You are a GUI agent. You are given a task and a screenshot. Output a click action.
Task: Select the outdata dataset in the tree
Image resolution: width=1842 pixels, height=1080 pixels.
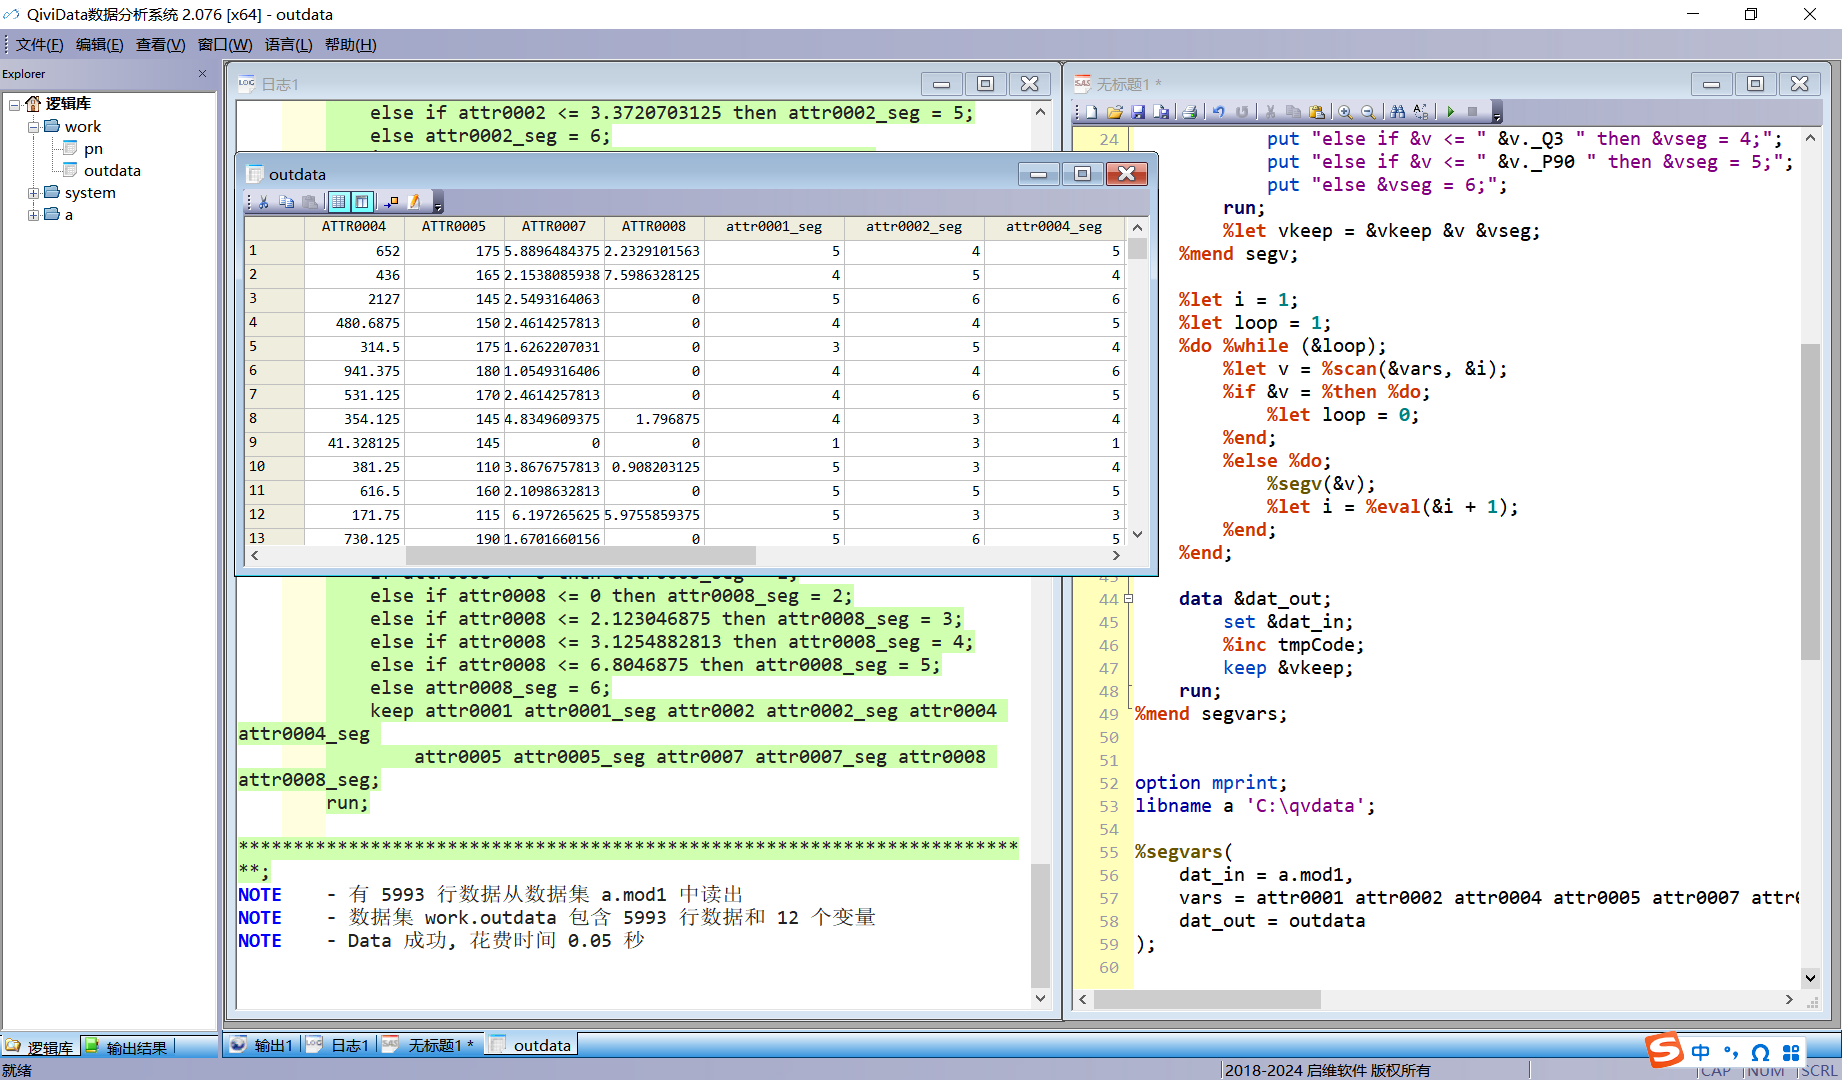[x=112, y=171]
